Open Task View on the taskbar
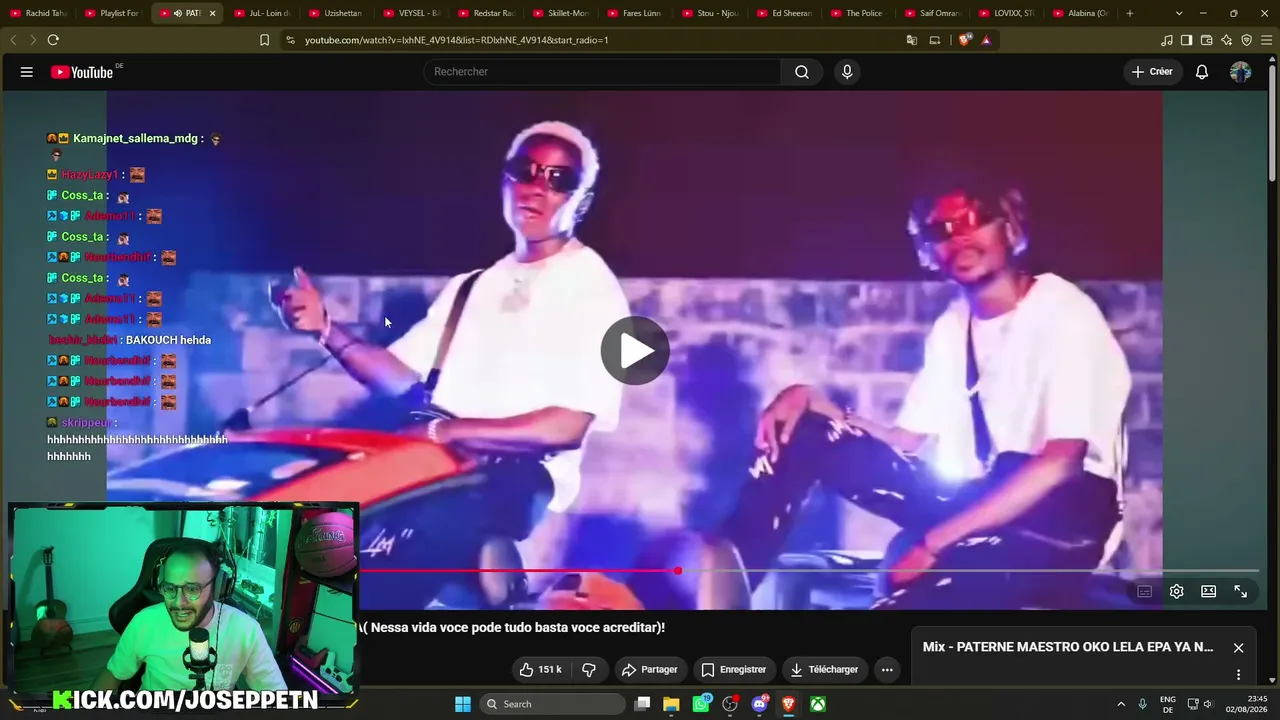This screenshot has width=1280, height=720. tap(643, 704)
